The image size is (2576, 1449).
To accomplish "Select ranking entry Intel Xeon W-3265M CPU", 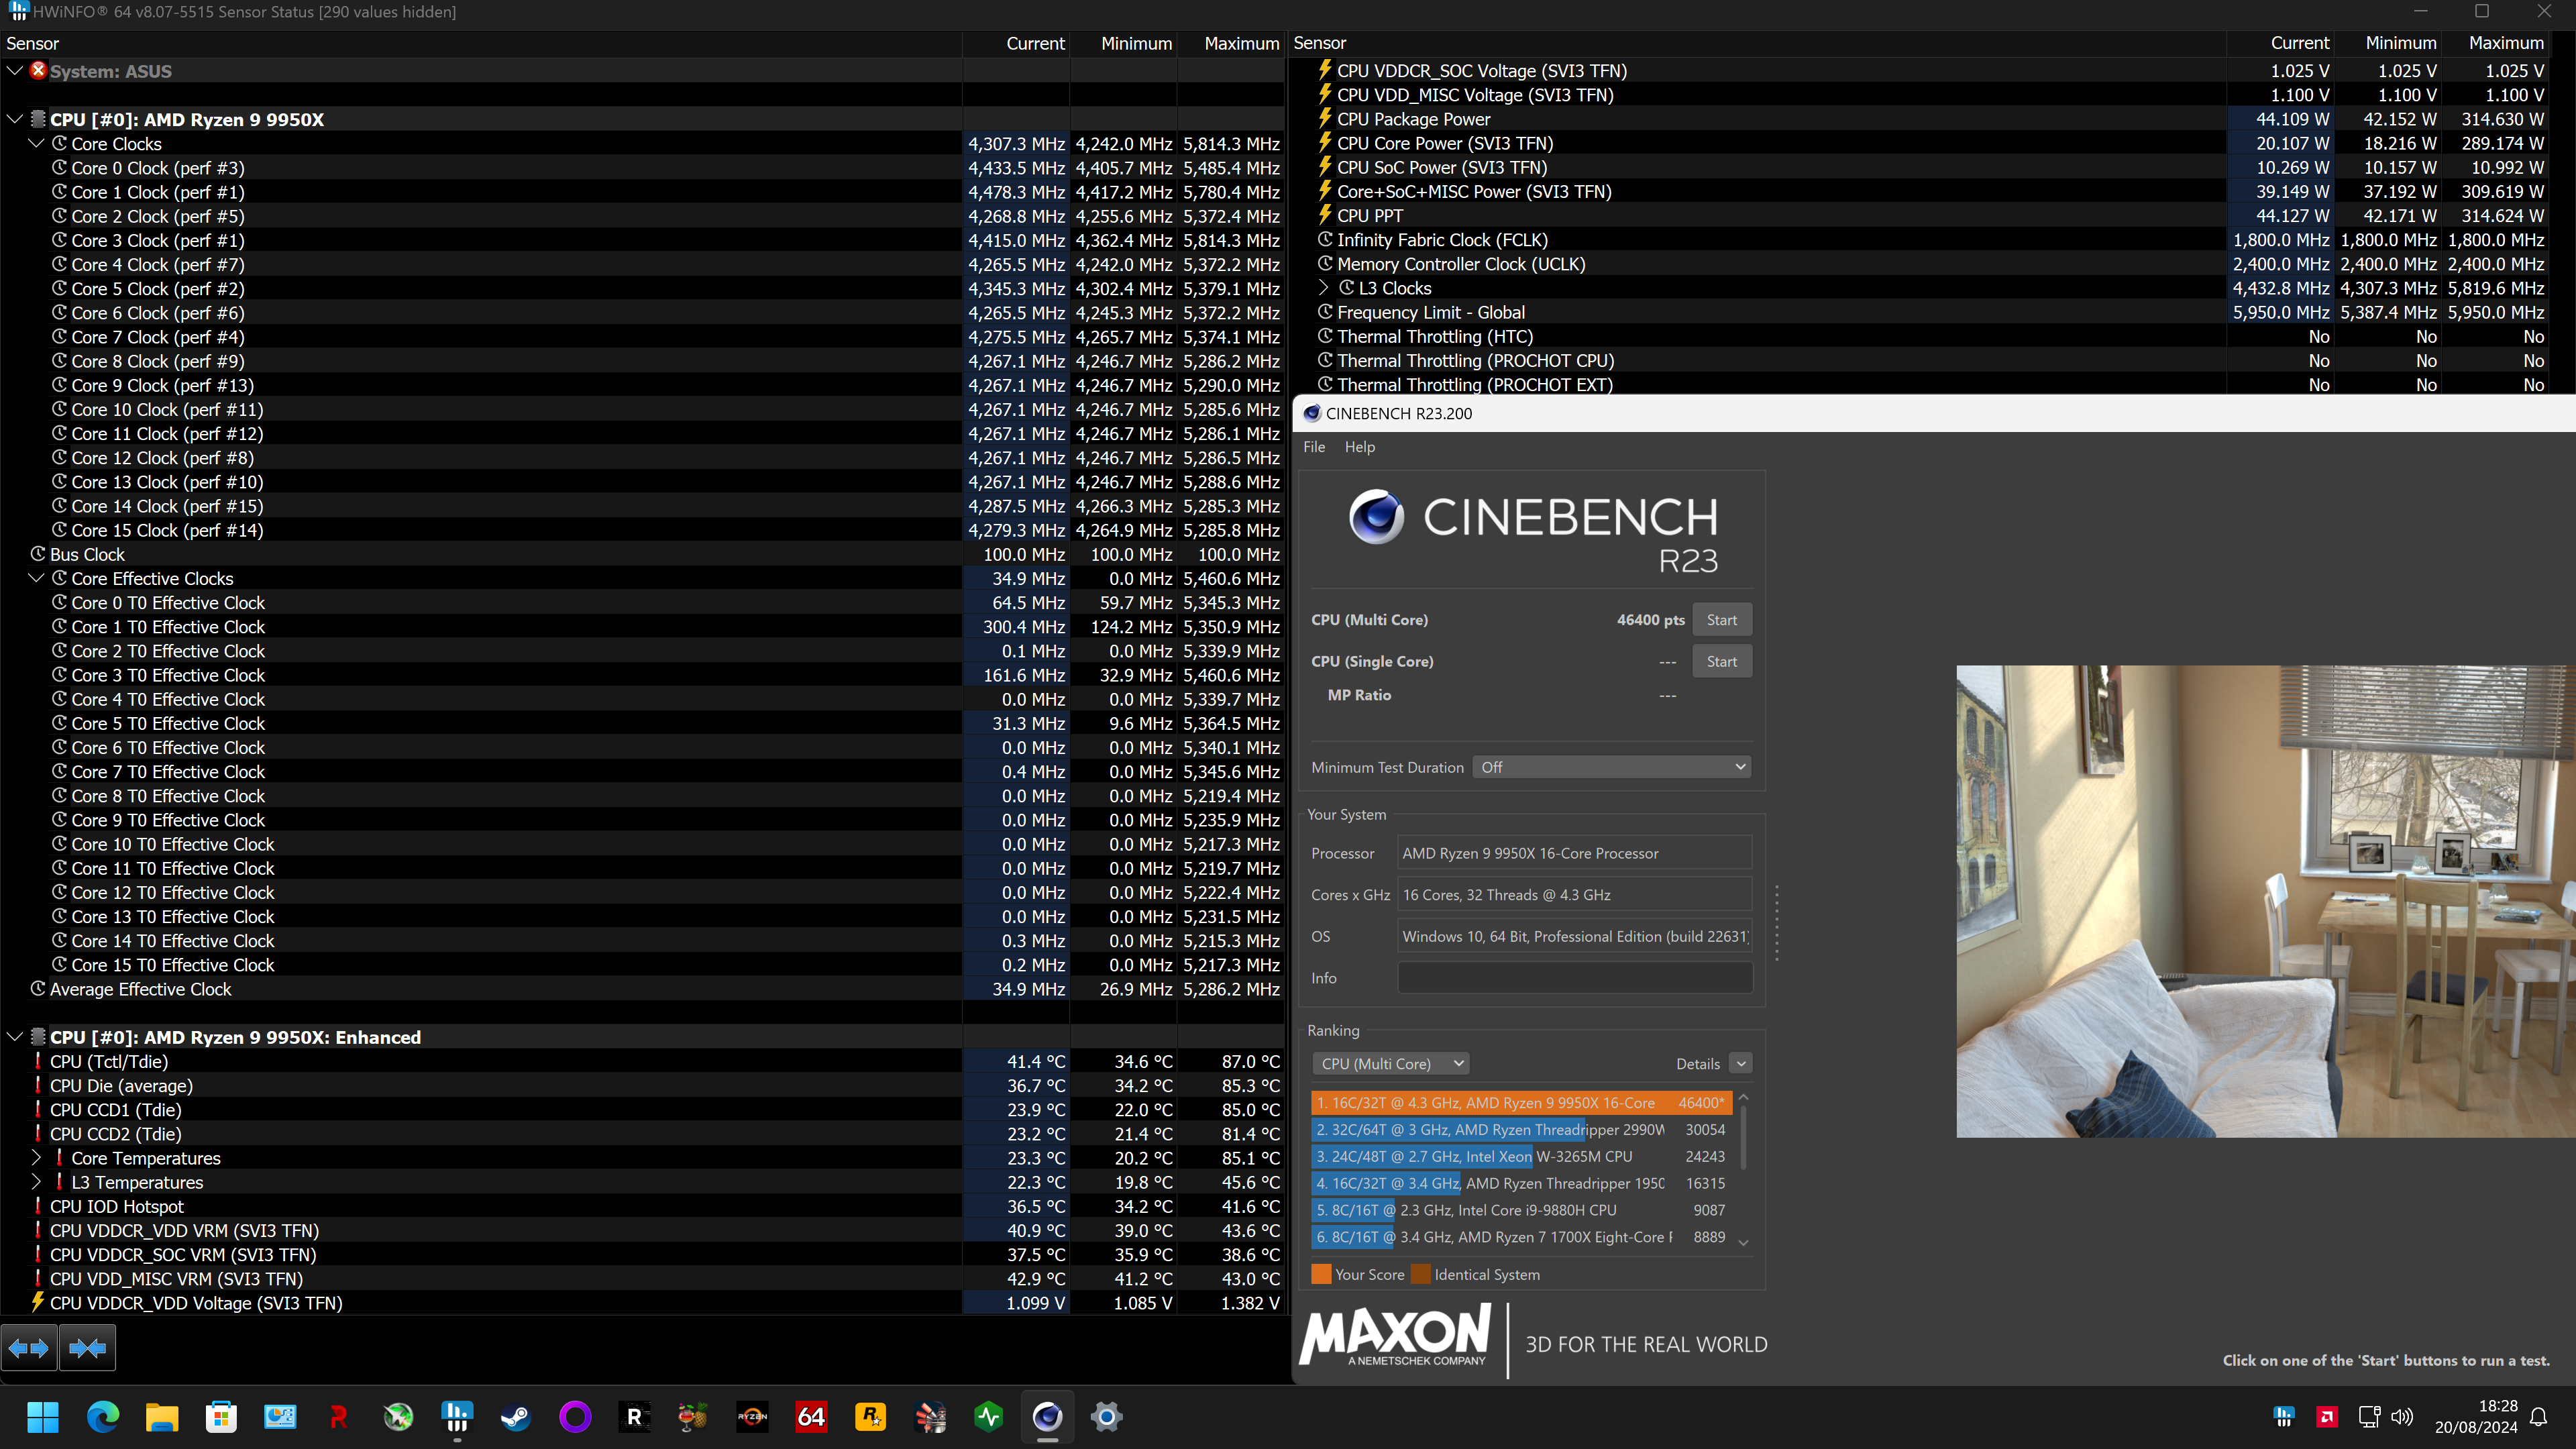I will pyautogui.click(x=1521, y=1156).
